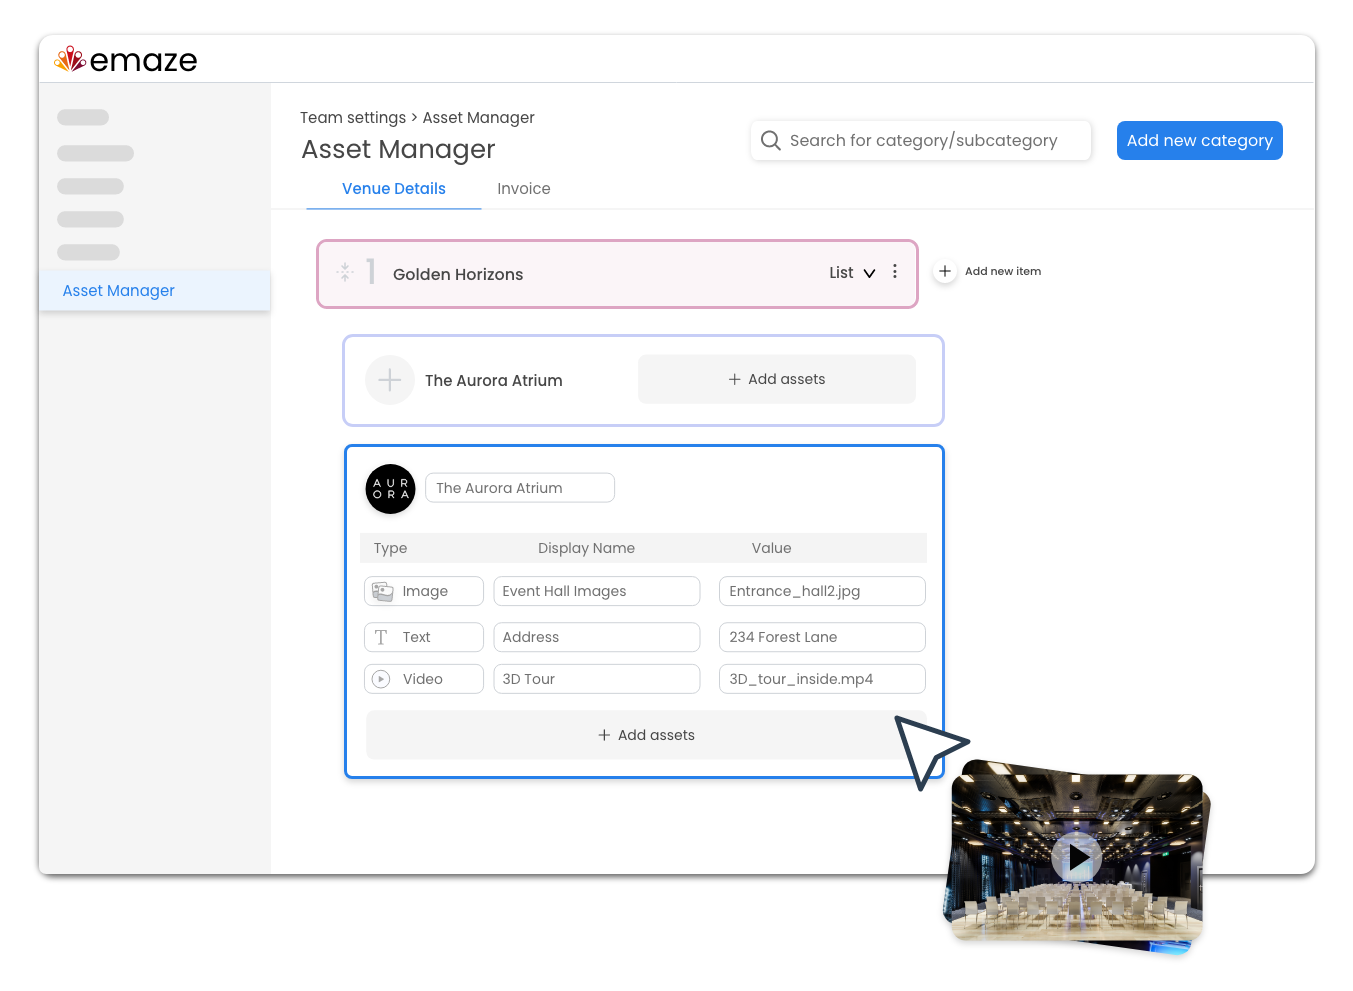Play the 3D tour video thumbnail
1353x991 pixels.
pyautogui.click(x=1077, y=857)
